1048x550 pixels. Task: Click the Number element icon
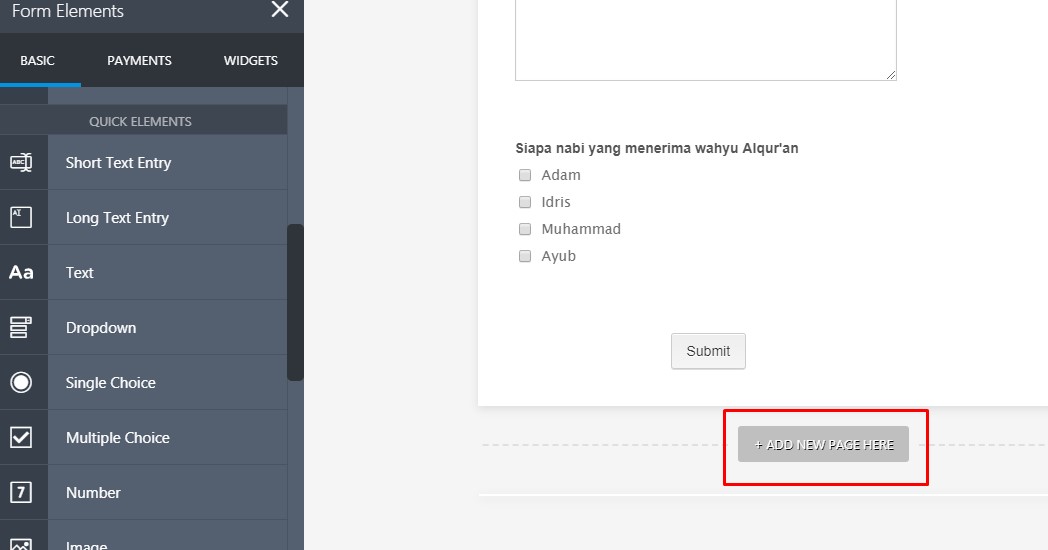point(21,493)
